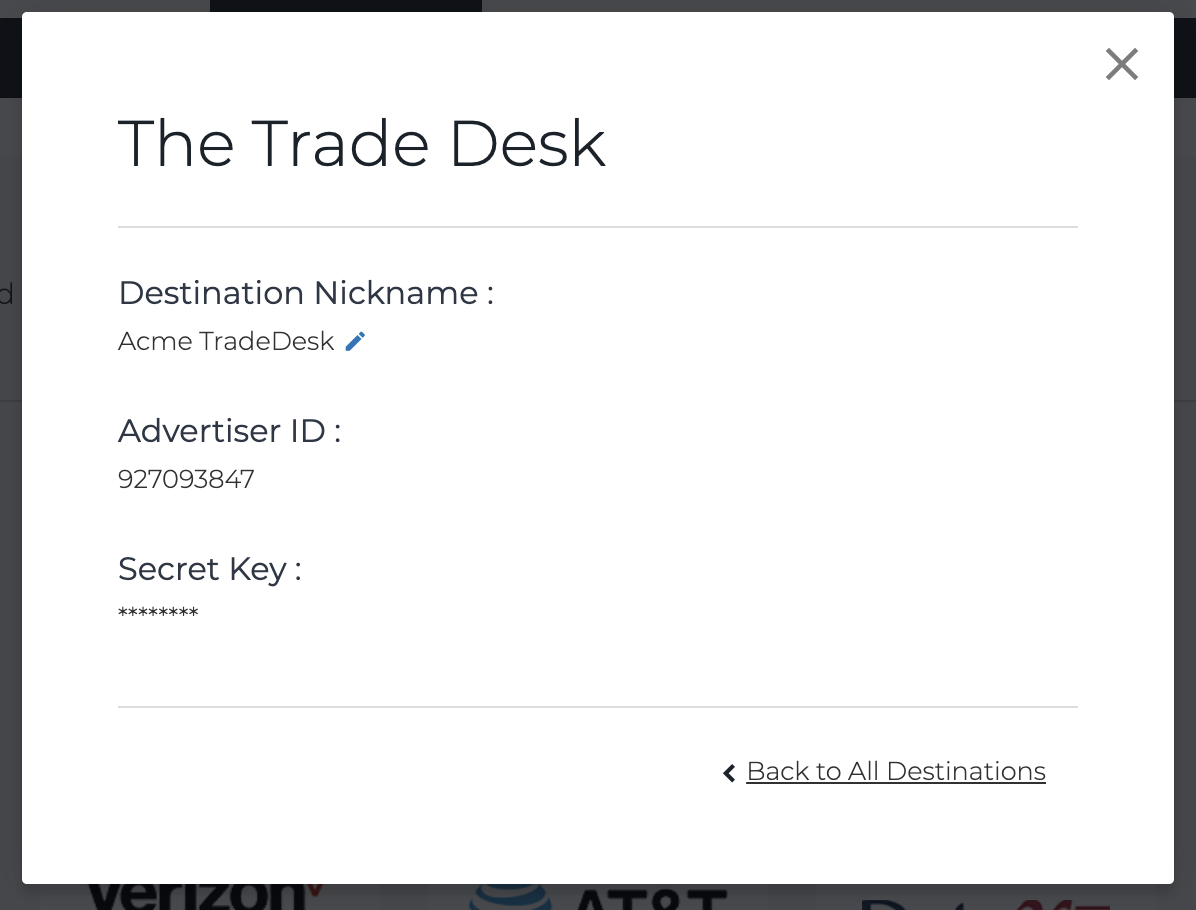This screenshot has height=910, width=1196.
Task: Click the back chevron beside All Destinations
Action: 729,773
